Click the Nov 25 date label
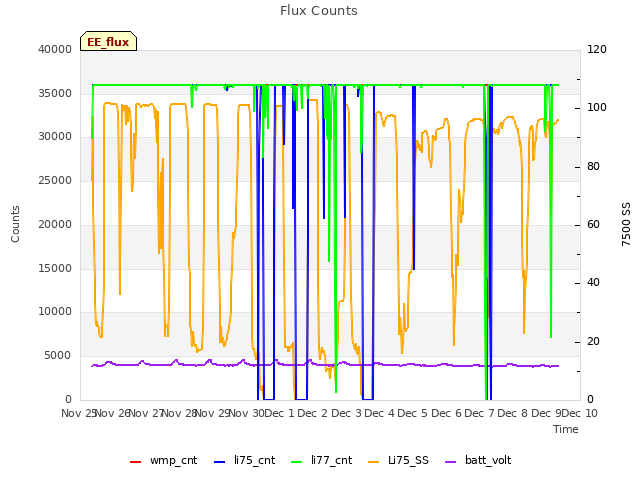The width and height of the screenshot is (640, 480). click(x=78, y=413)
